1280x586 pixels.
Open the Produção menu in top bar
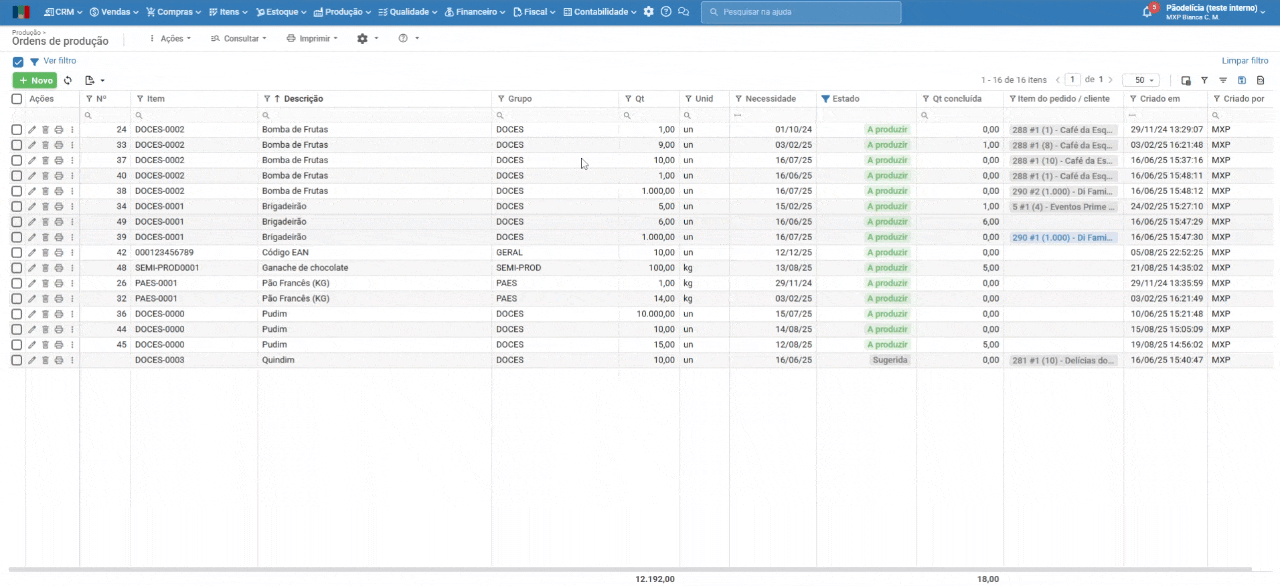tap(342, 12)
